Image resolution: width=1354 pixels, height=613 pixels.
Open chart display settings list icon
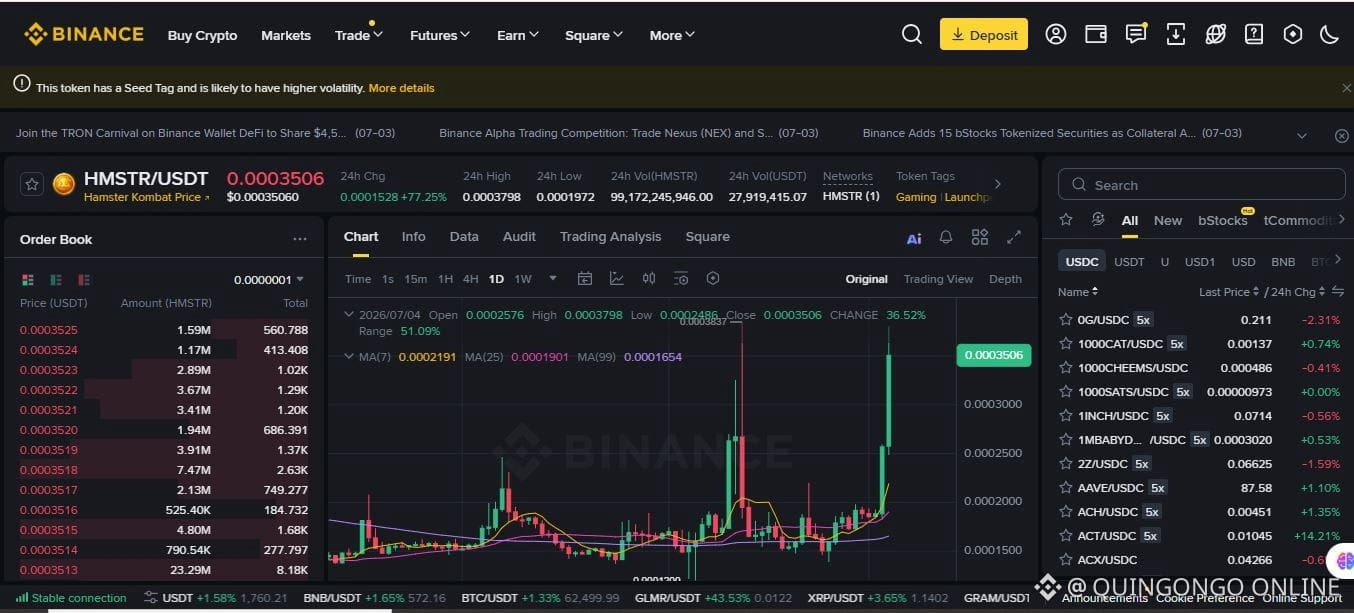[x=681, y=279]
